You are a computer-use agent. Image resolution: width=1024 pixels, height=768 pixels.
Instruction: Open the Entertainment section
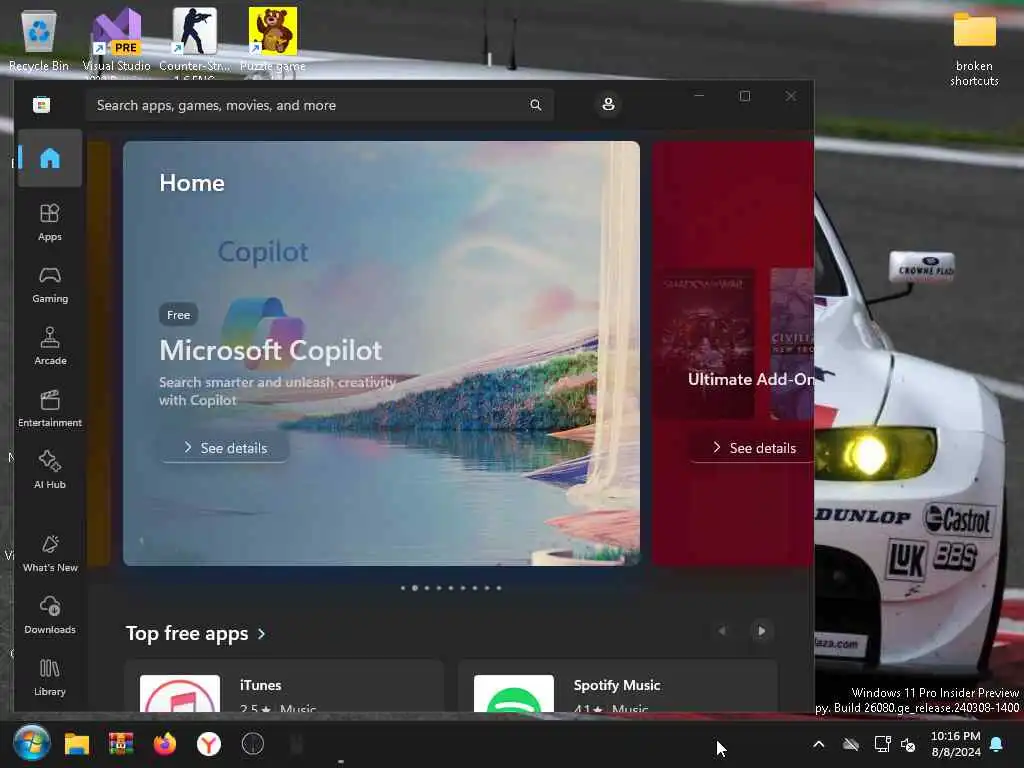(x=50, y=408)
